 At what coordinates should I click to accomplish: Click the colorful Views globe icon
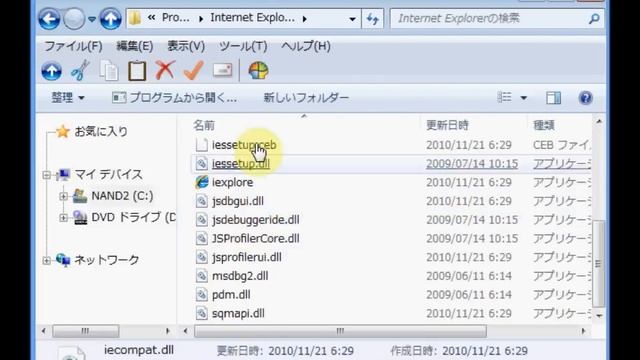click(x=258, y=71)
